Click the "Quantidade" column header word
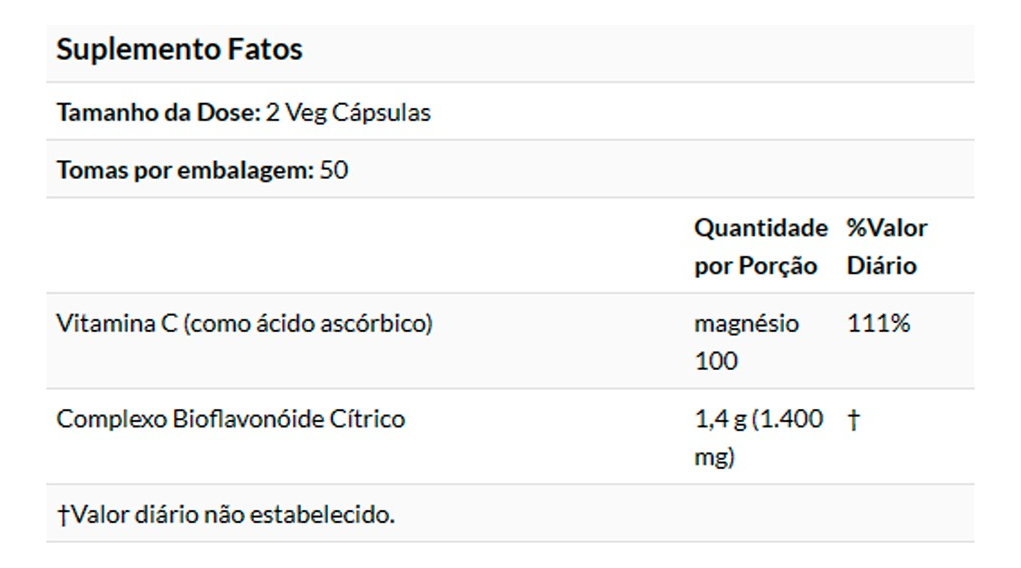 pos(761,228)
